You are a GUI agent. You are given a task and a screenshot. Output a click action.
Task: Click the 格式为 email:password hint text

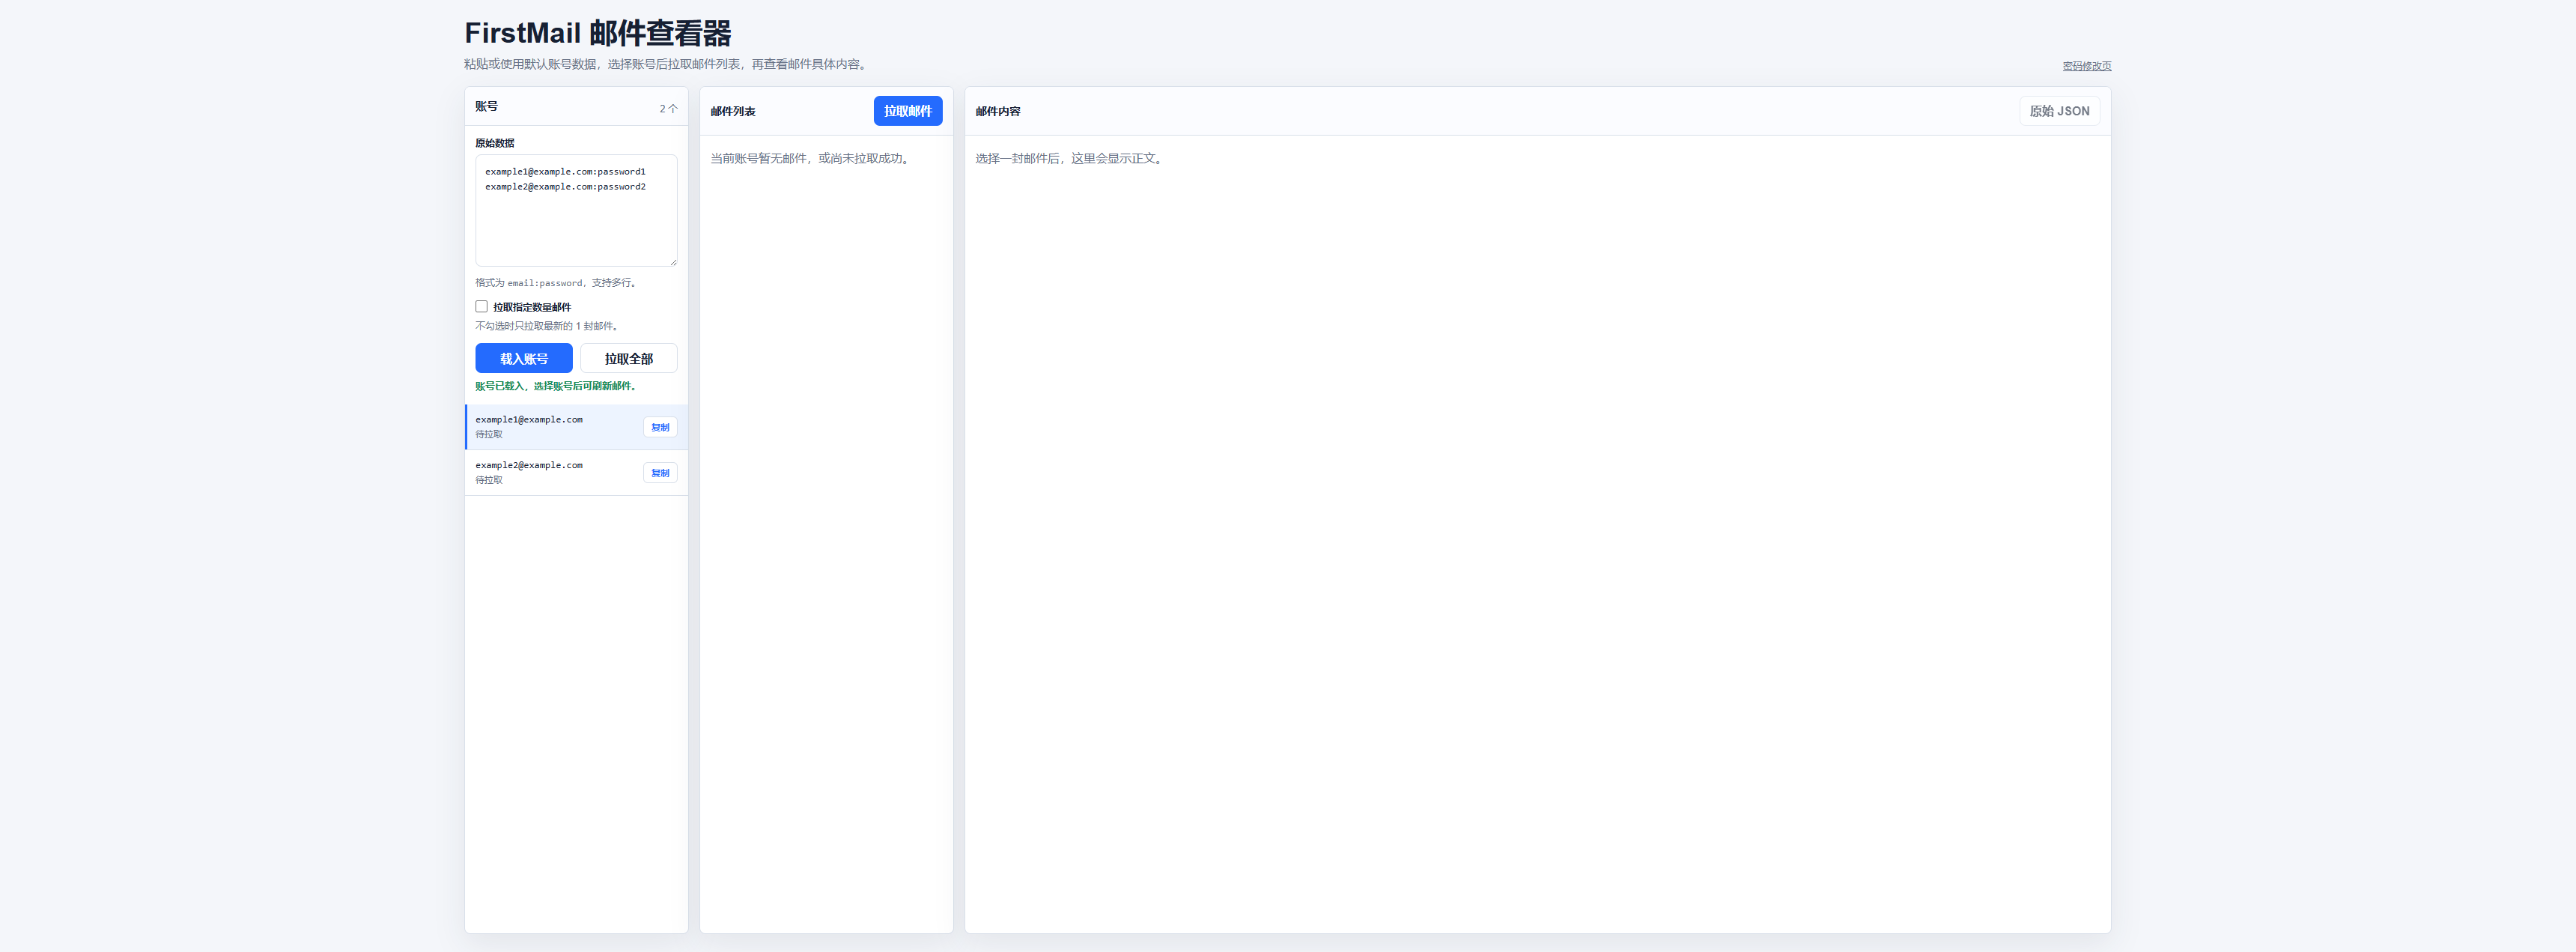click(x=556, y=283)
